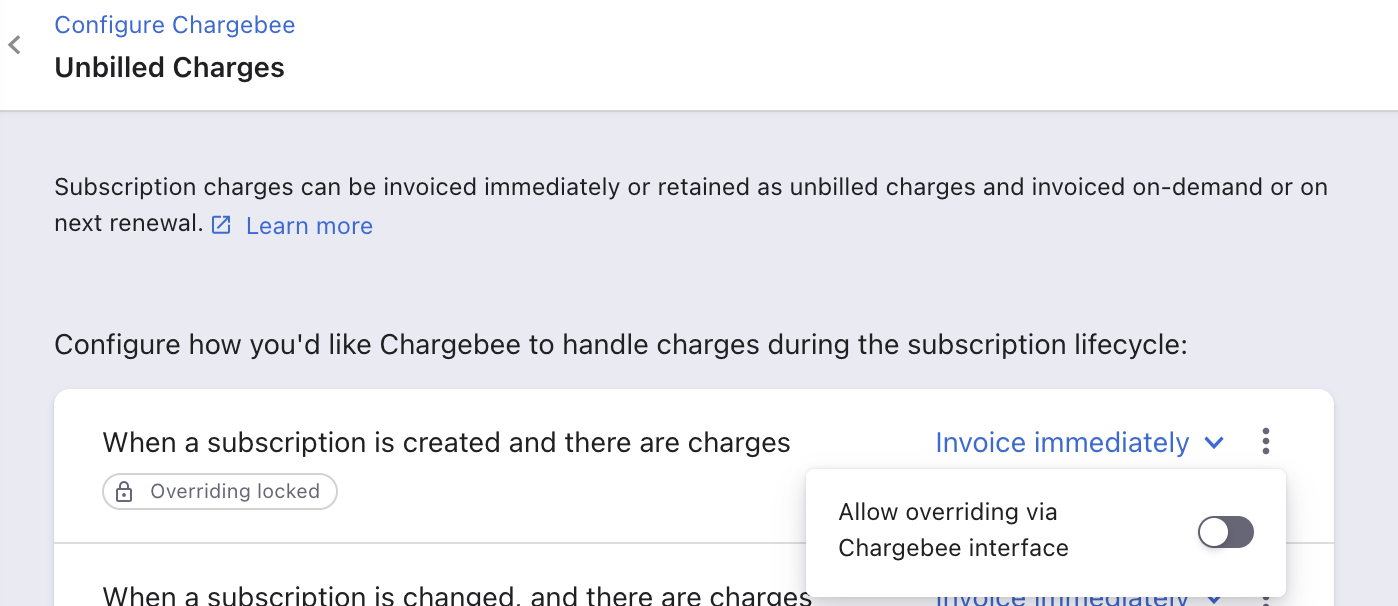Click "When a subscription is created" row text
Screen dimensions: 1398x606
pos(446,442)
